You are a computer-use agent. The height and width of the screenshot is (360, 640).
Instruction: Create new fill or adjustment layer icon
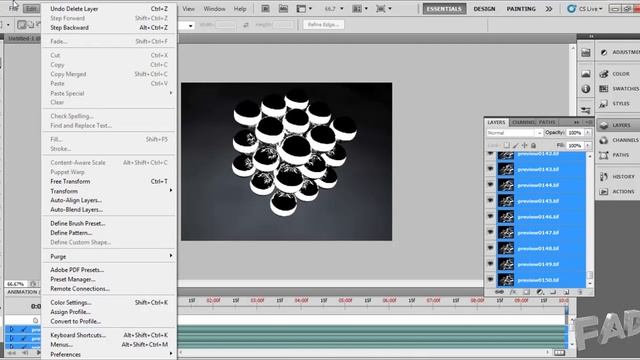(540, 292)
